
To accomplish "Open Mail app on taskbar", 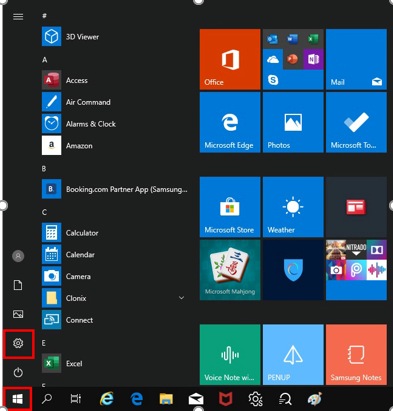I will coord(196,399).
